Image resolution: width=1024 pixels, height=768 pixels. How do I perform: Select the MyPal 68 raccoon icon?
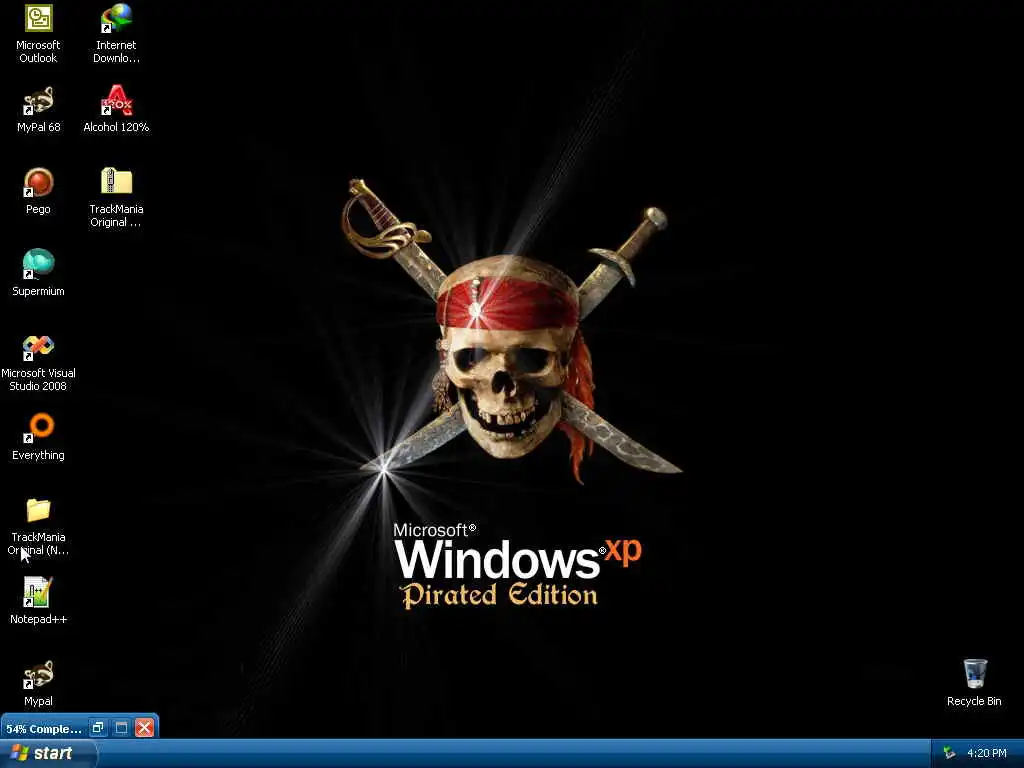pyautogui.click(x=38, y=101)
